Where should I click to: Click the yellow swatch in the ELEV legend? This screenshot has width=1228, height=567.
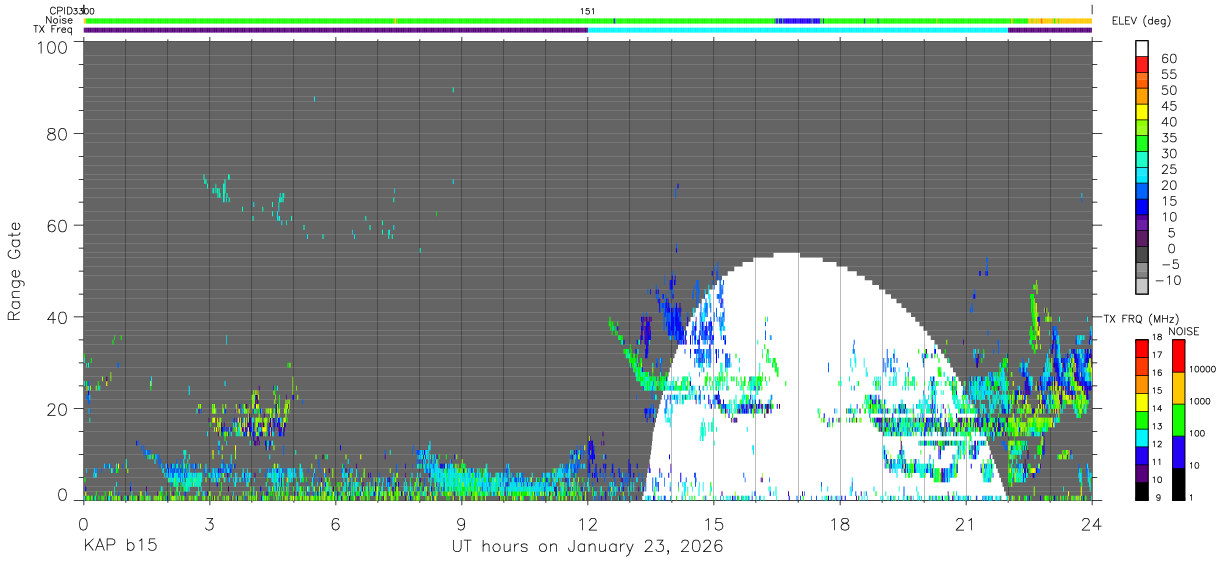1142,111
